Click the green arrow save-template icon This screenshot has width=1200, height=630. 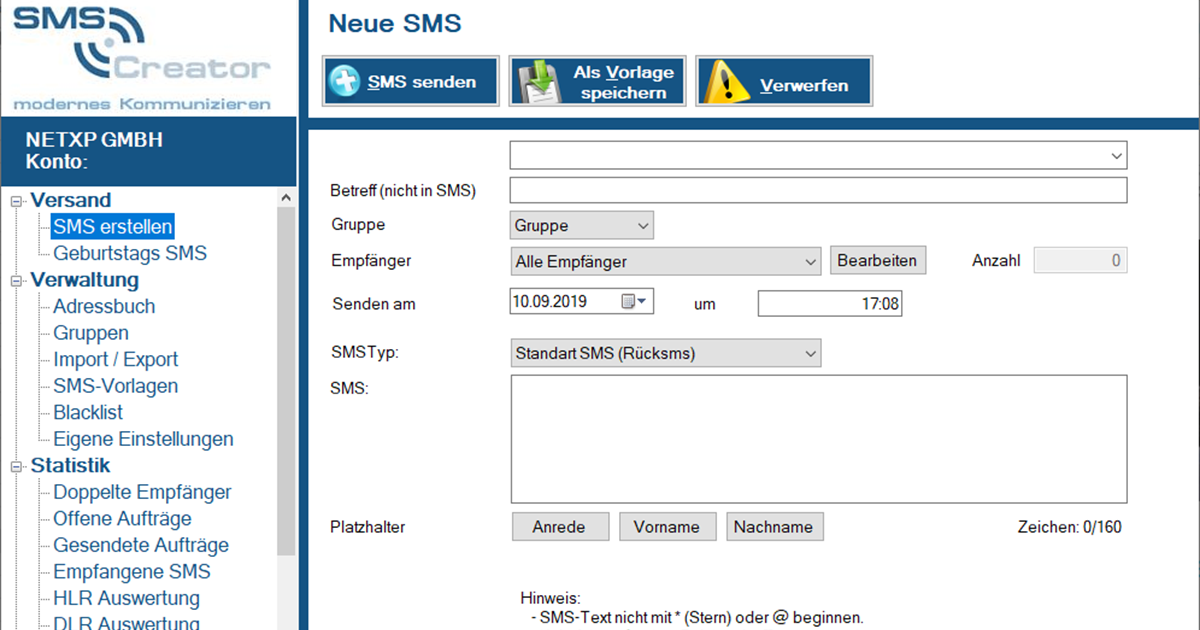click(534, 82)
